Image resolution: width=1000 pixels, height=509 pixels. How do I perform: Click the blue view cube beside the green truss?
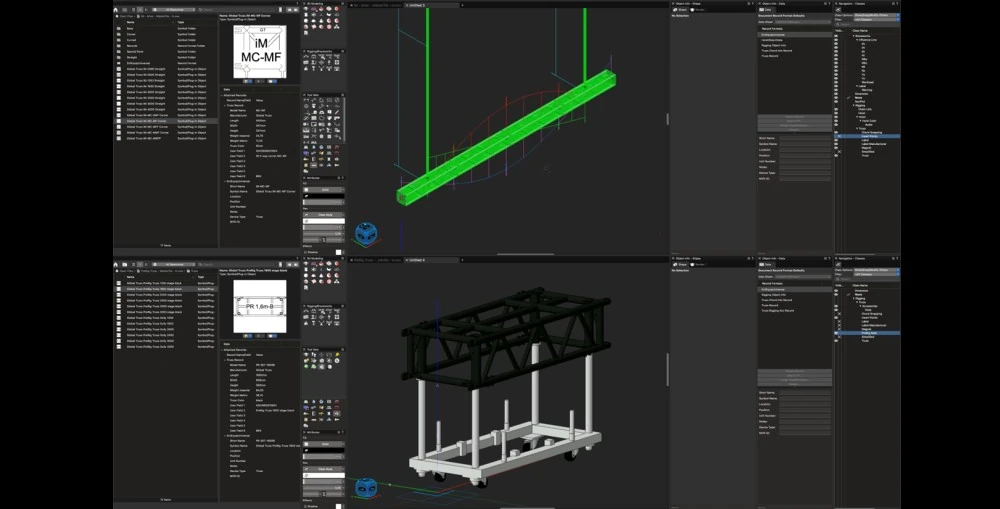point(367,233)
